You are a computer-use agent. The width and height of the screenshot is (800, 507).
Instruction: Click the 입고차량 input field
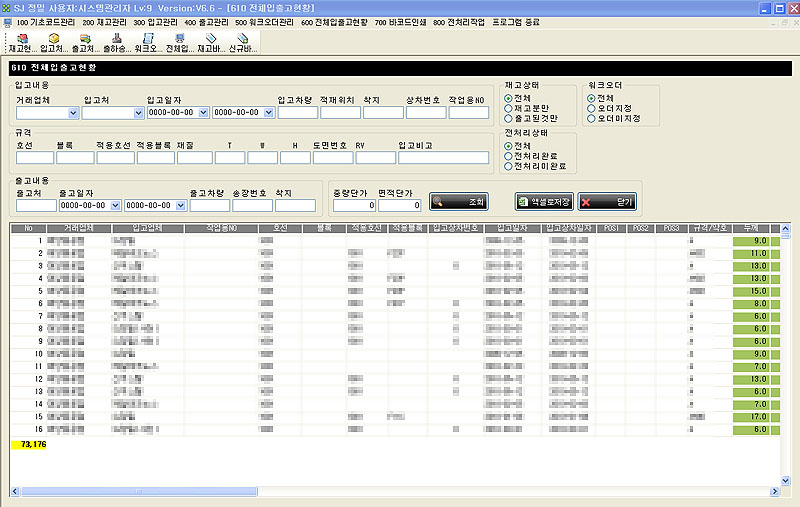(x=297, y=113)
